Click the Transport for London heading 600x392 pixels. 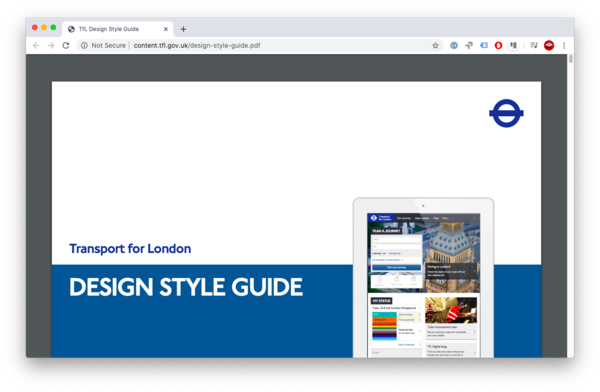tap(130, 248)
